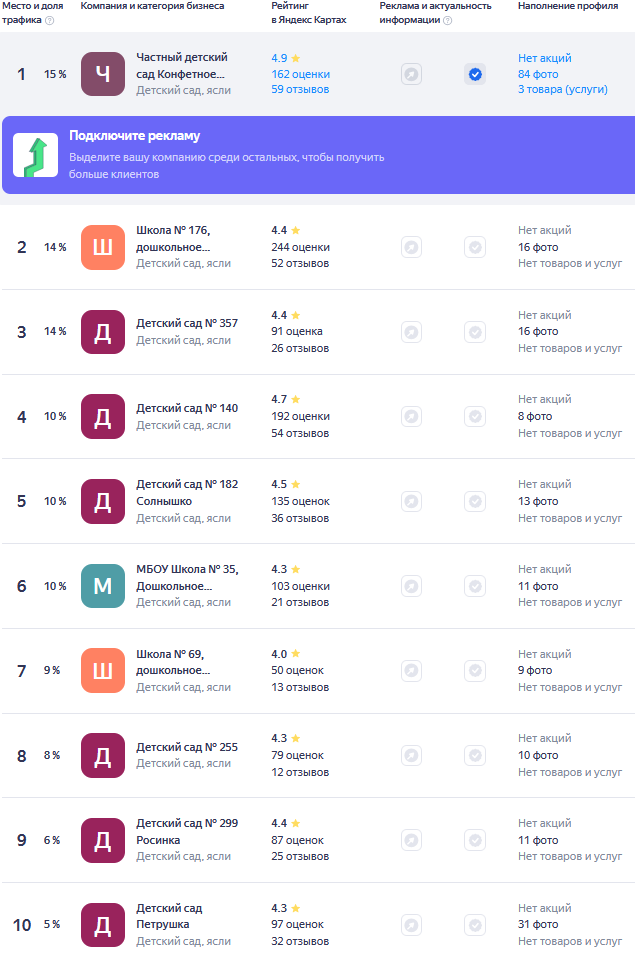The image size is (635, 960).
Task: Open the '3 товара (услуги)' link
Action: pyautogui.click(x=563, y=89)
